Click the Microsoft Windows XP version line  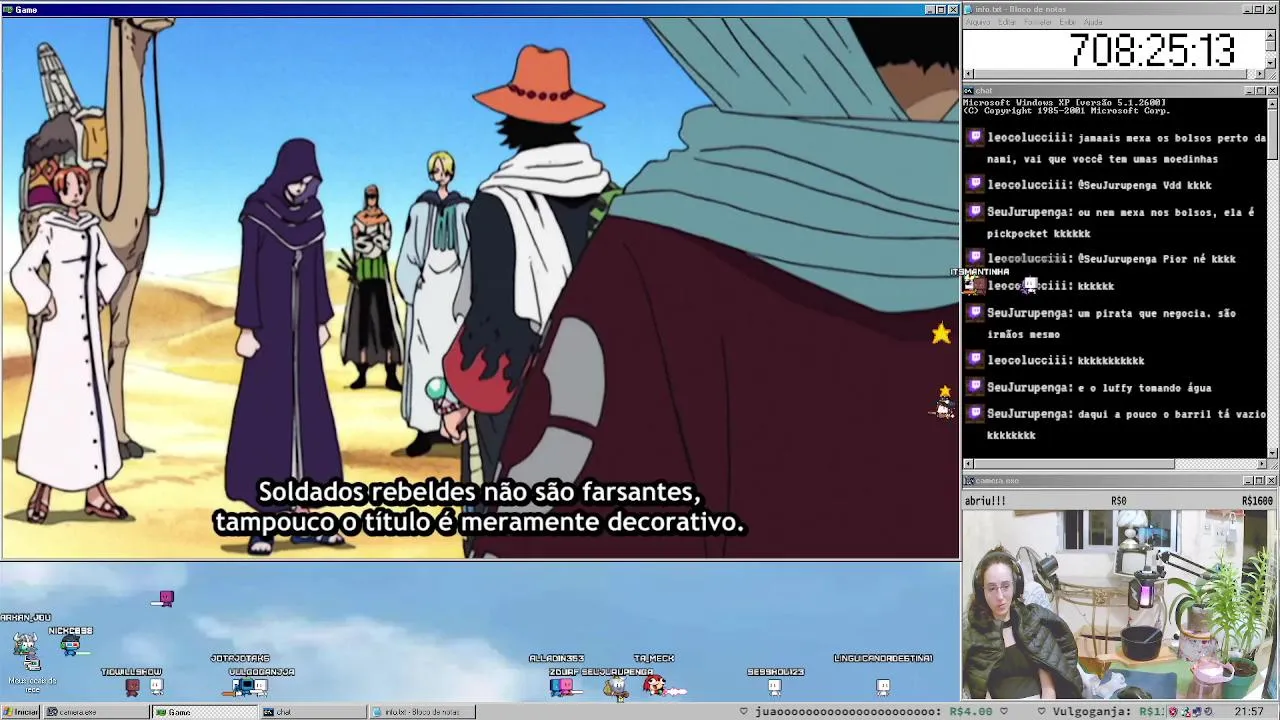[1064, 102]
